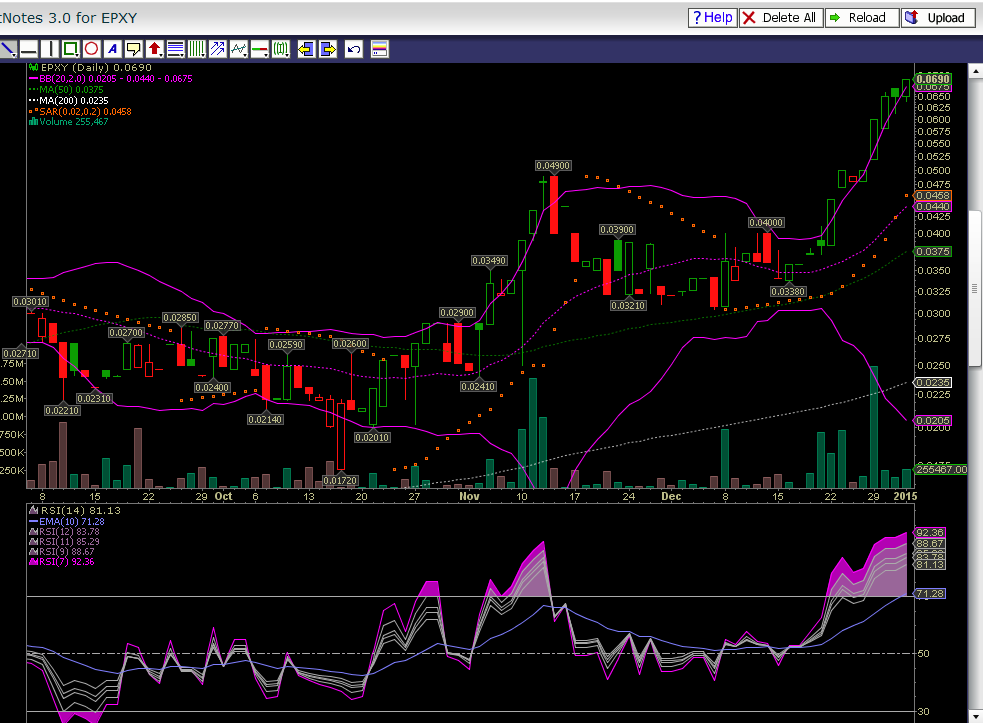983x723 pixels.
Task: Click the 0.02900 price label
Action: 457,312
